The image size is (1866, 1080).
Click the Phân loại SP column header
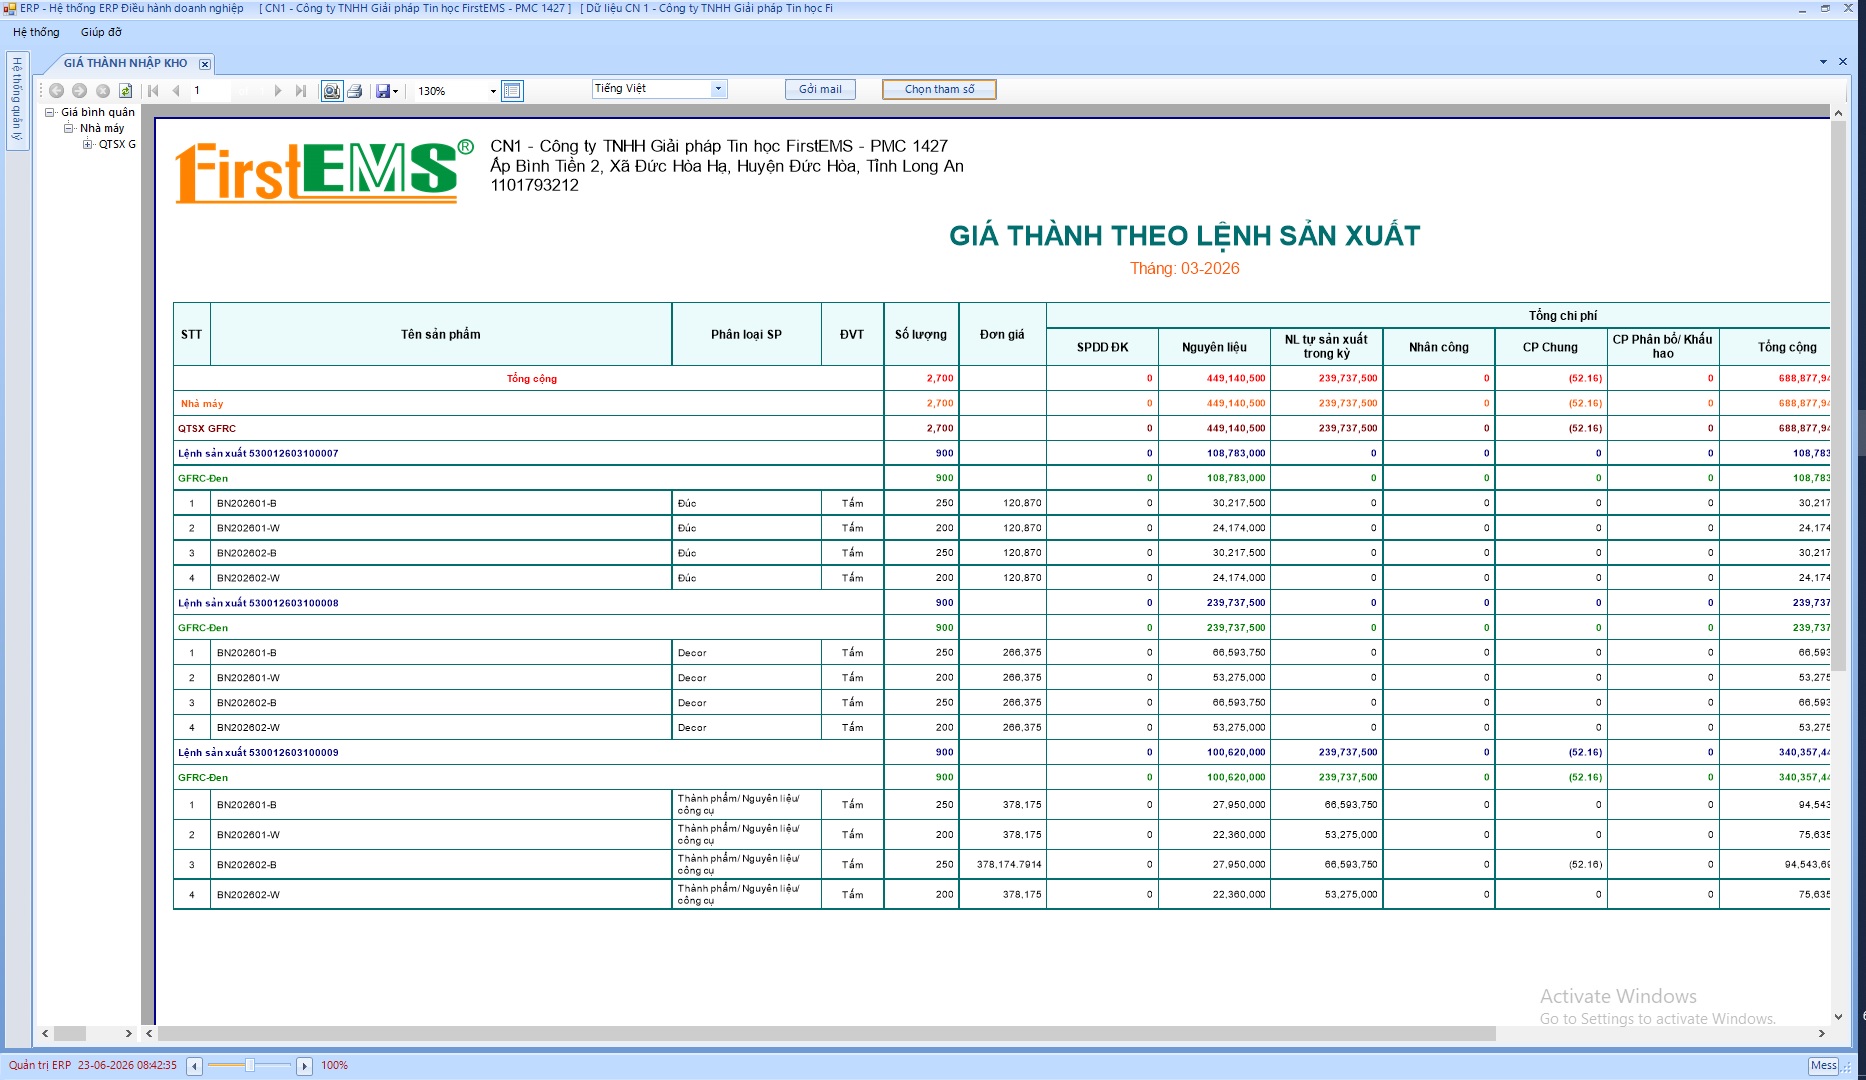[x=746, y=334]
